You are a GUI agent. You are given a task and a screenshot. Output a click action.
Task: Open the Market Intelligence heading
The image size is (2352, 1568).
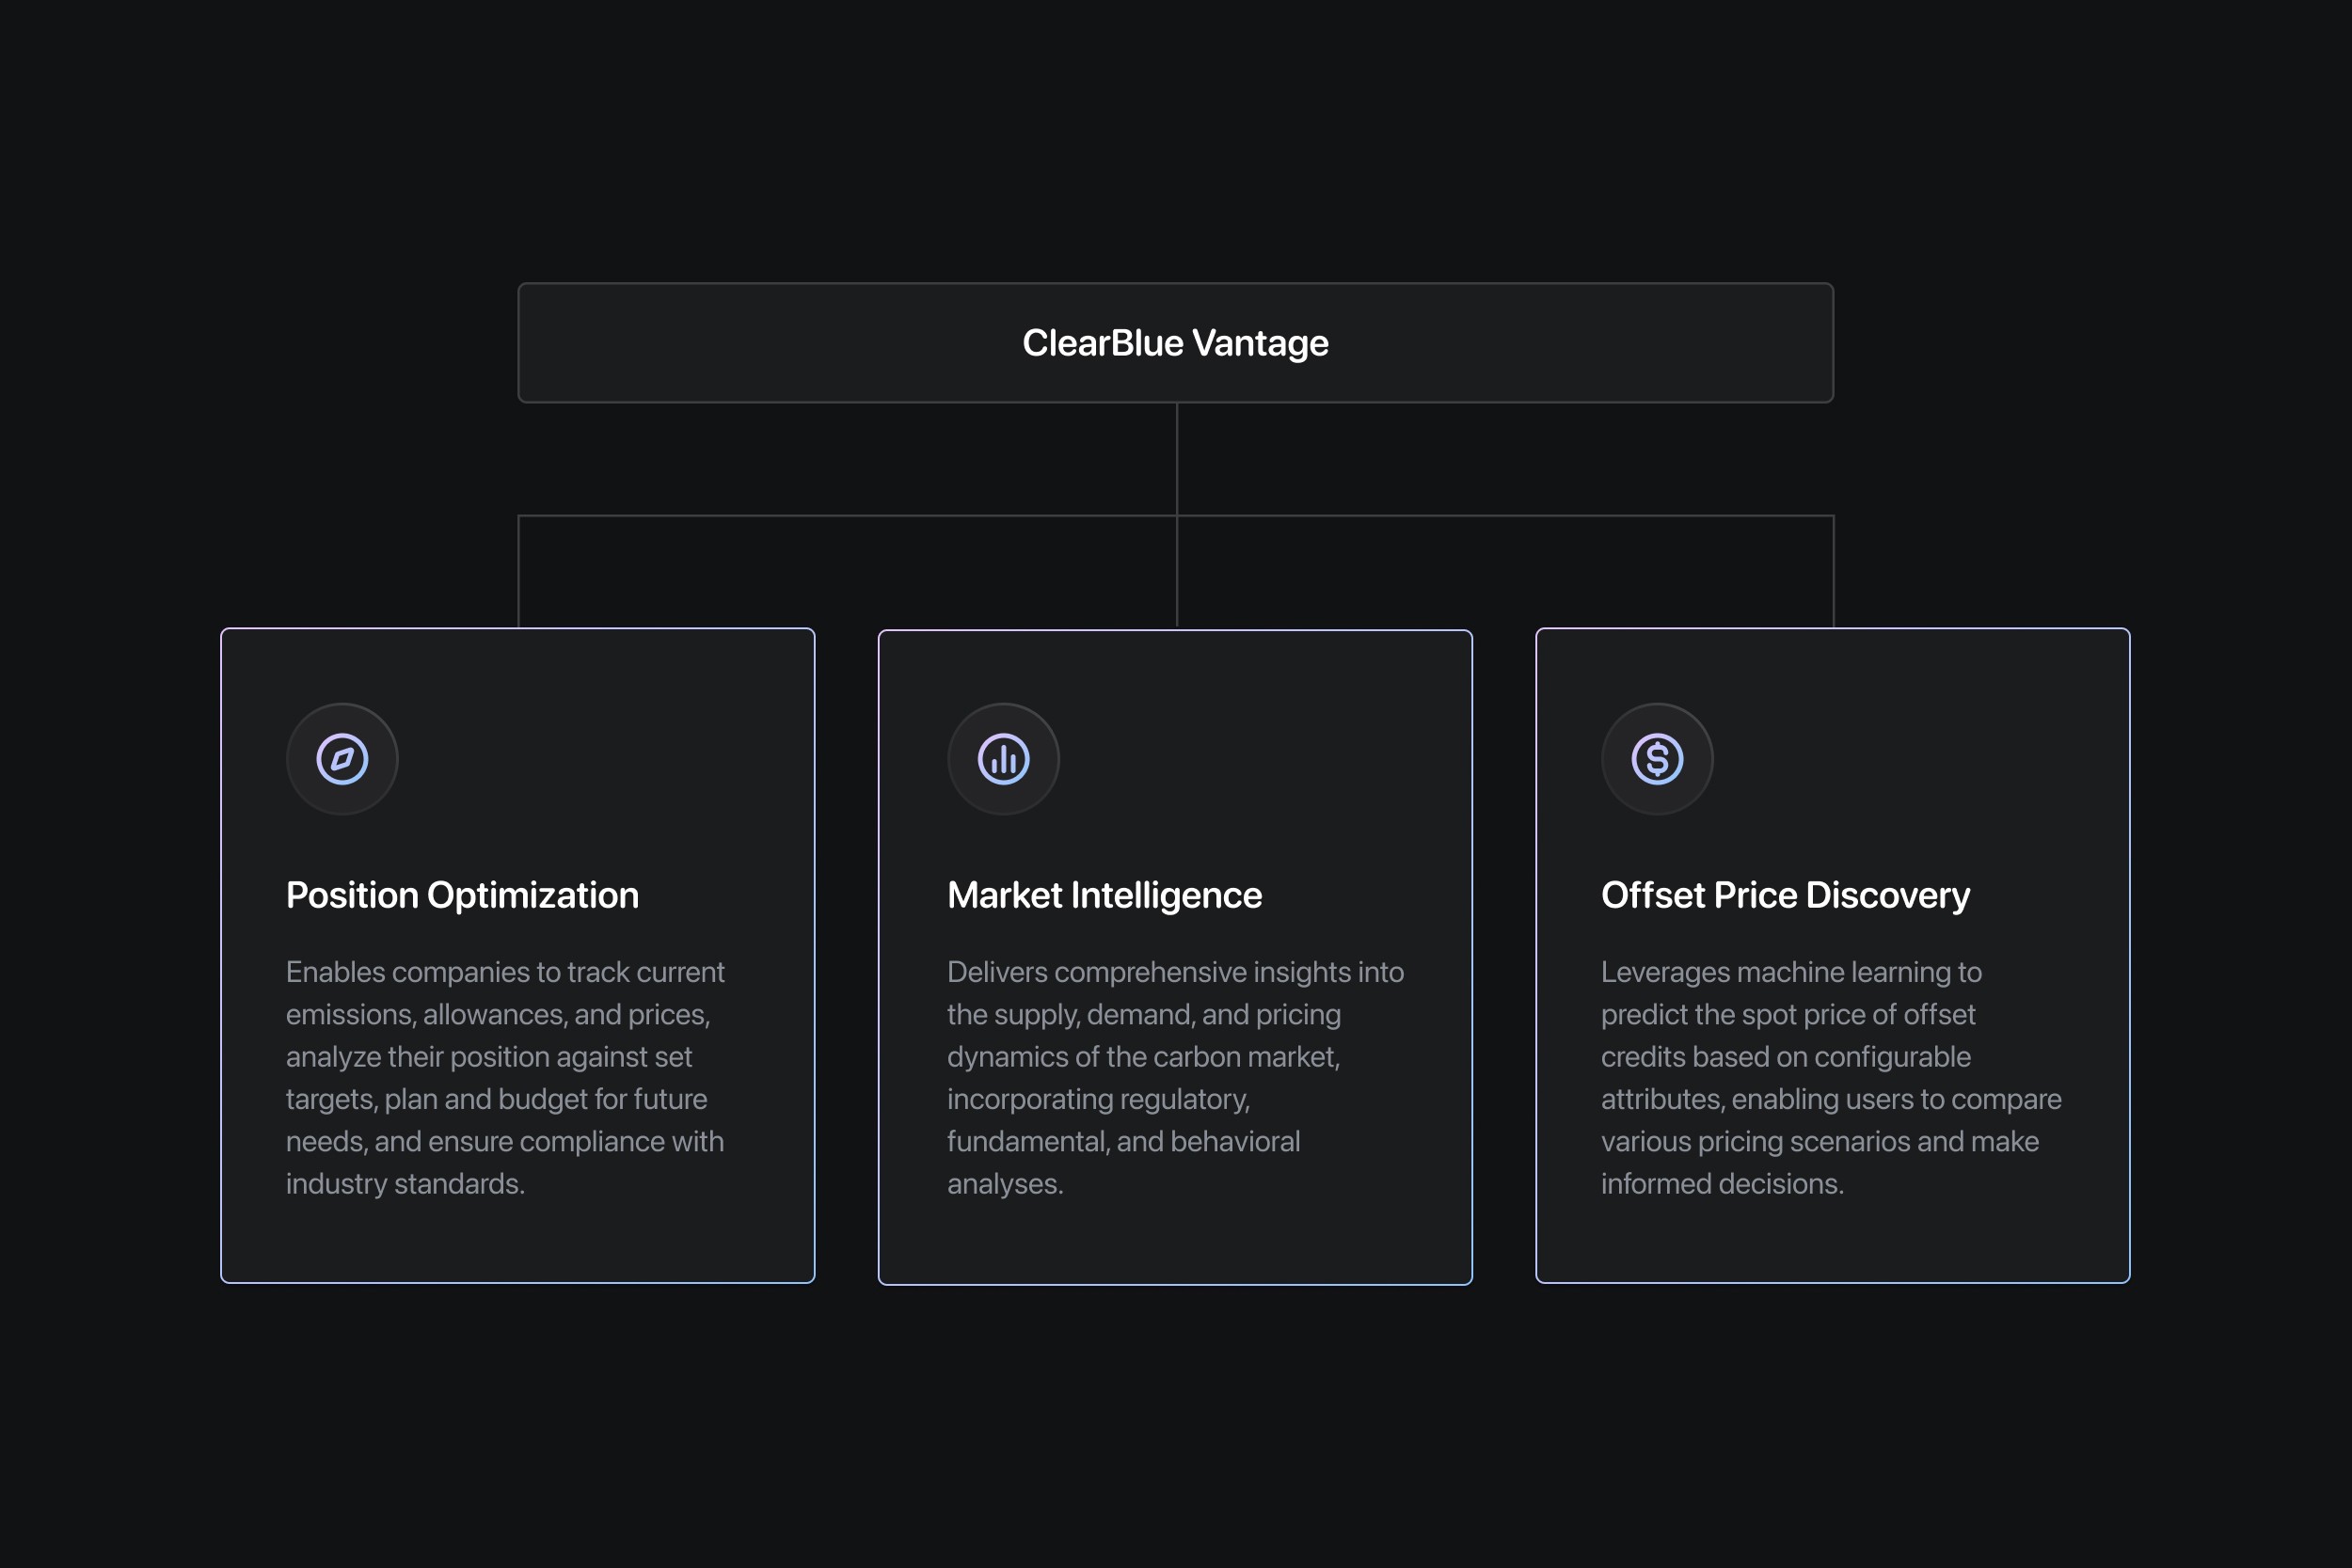(1104, 896)
